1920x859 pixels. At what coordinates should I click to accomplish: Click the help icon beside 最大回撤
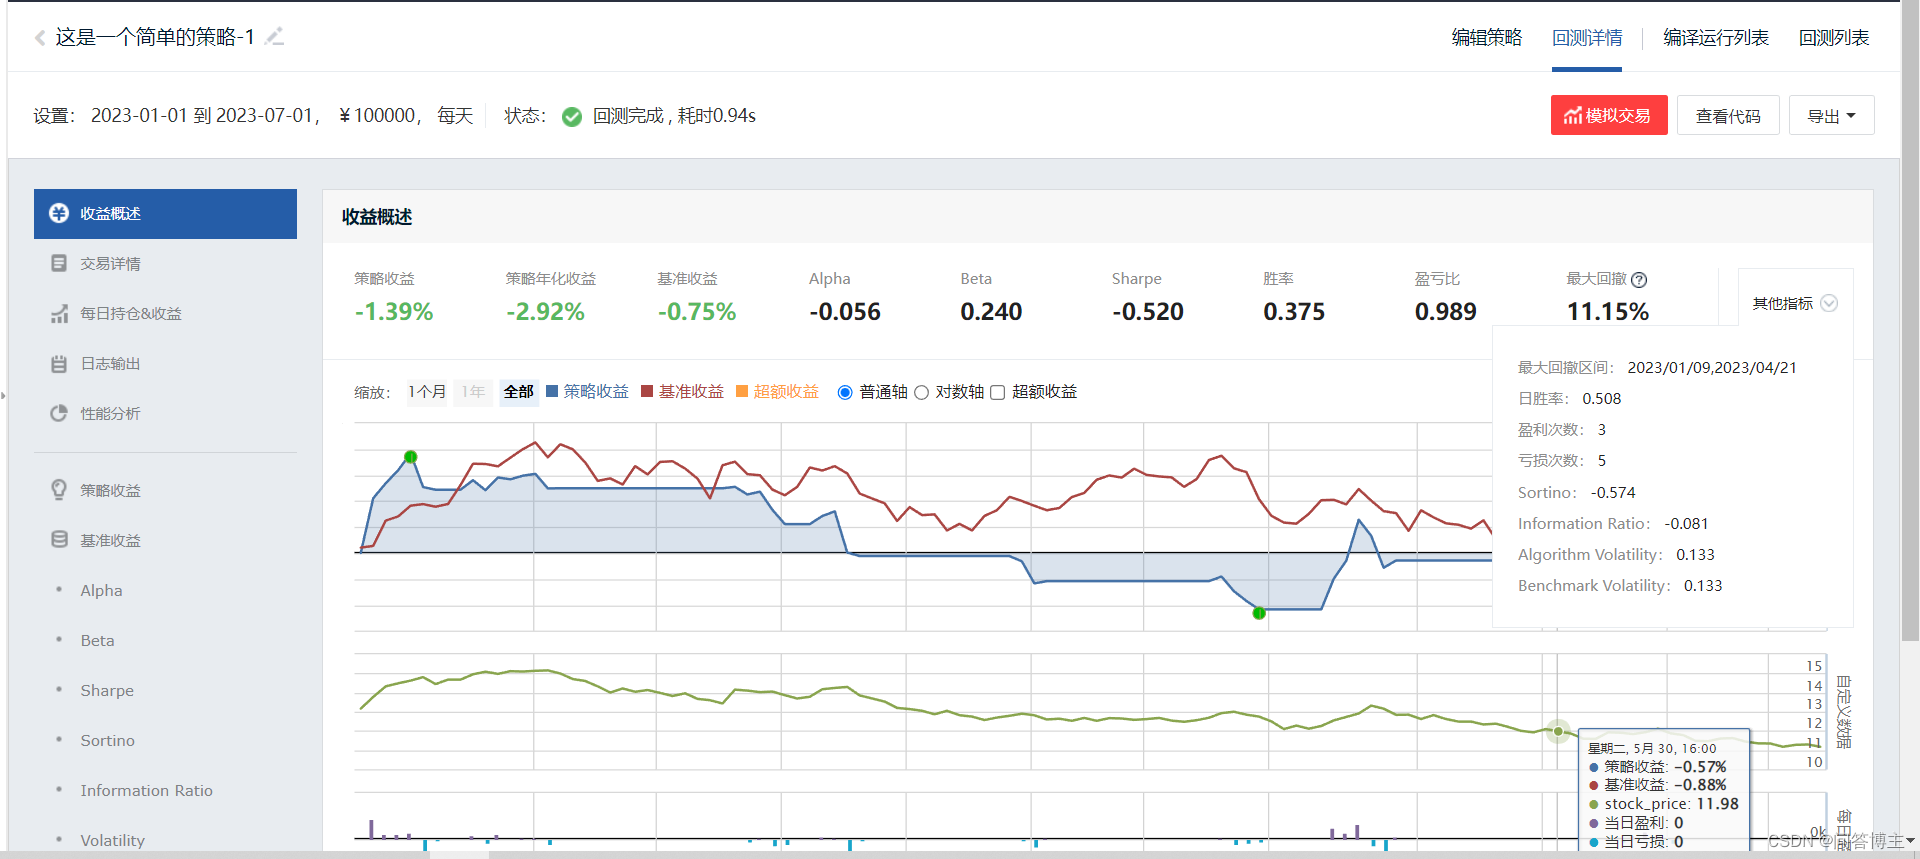[x=1639, y=280]
